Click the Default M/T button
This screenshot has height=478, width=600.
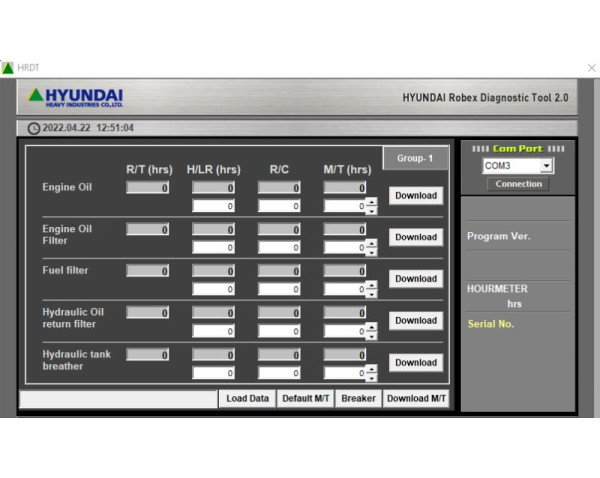305,398
